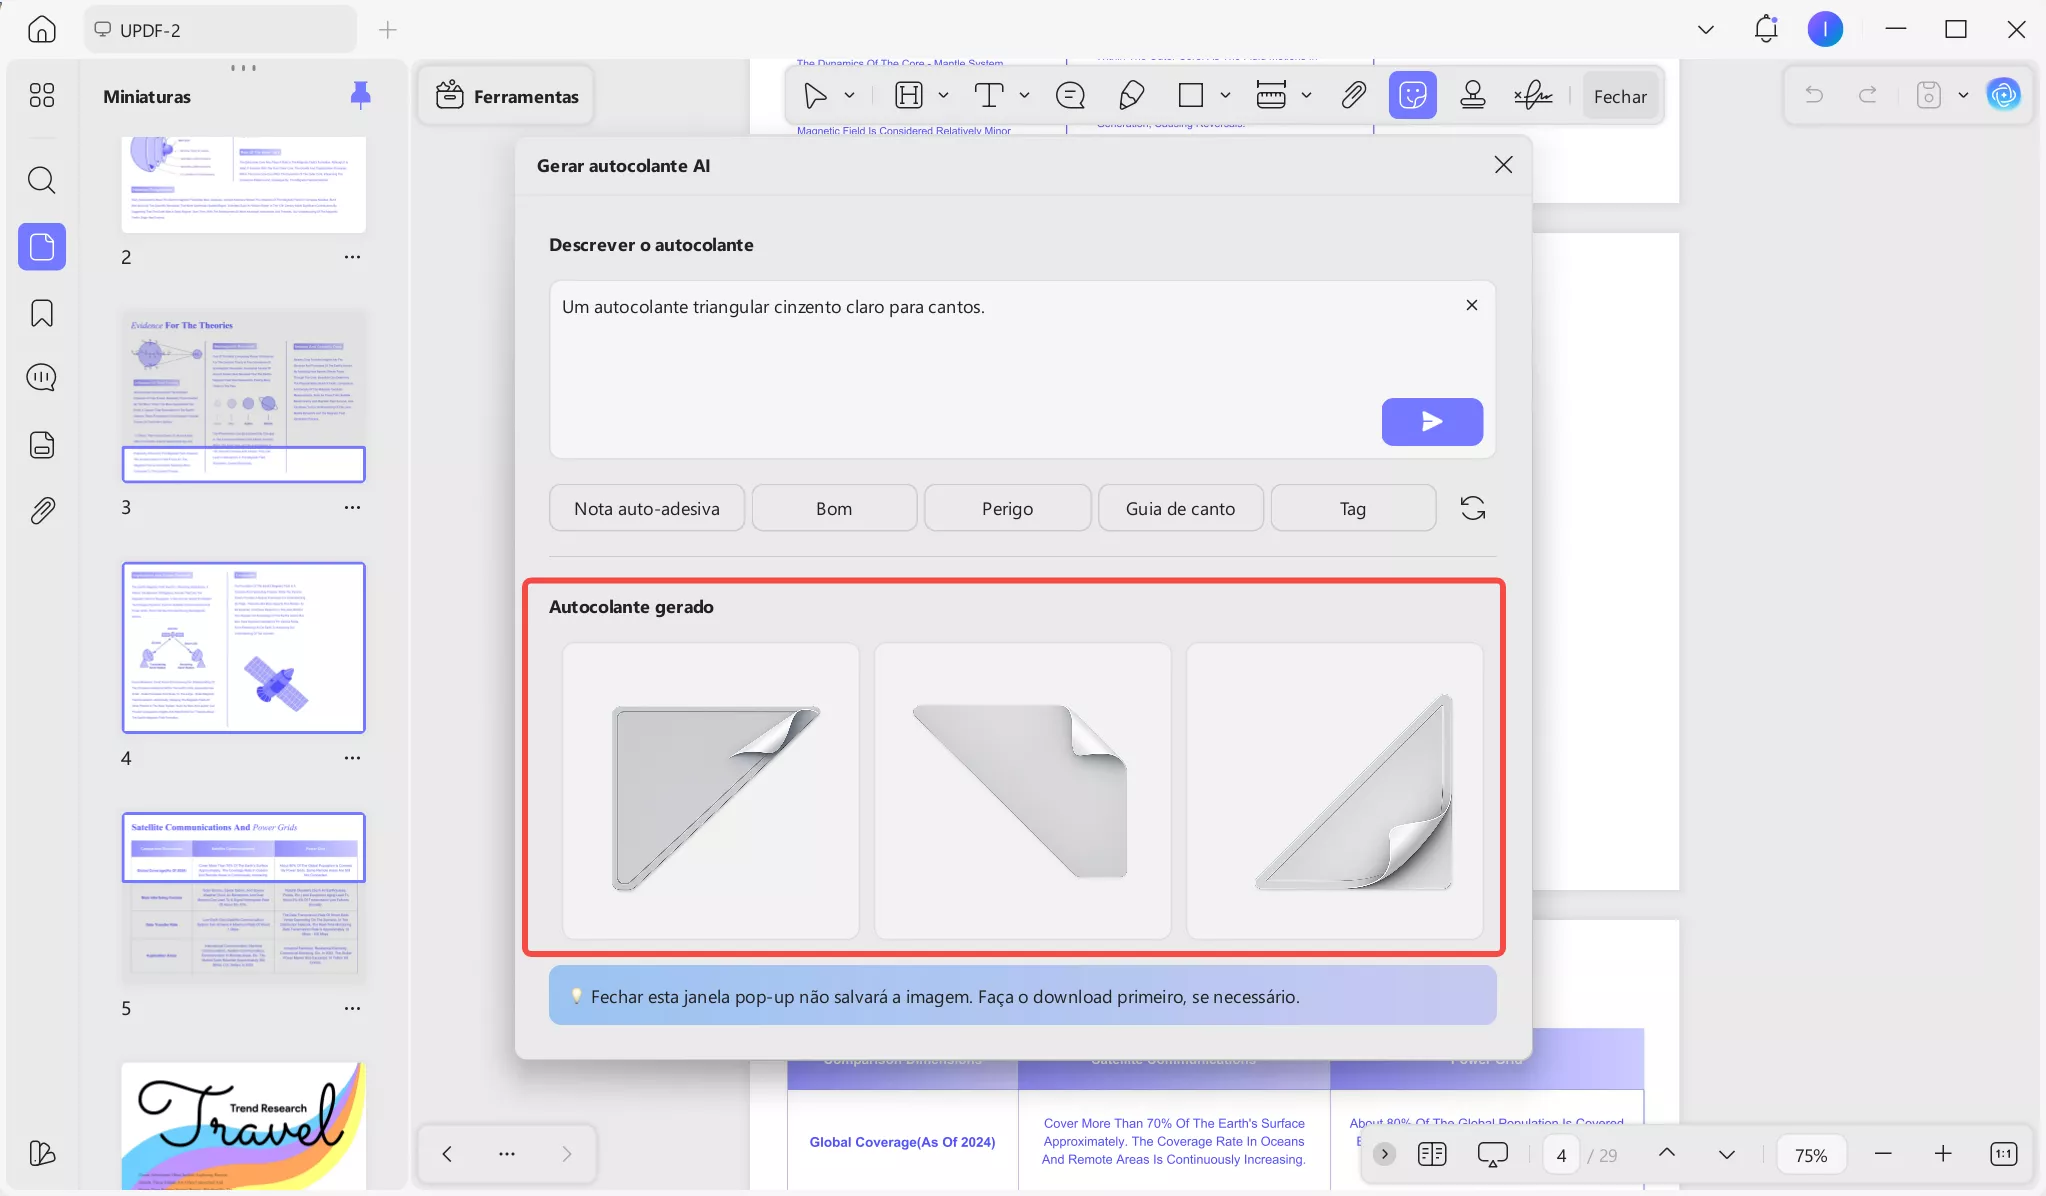Open the UPDF AI assistant icon

2003,95
